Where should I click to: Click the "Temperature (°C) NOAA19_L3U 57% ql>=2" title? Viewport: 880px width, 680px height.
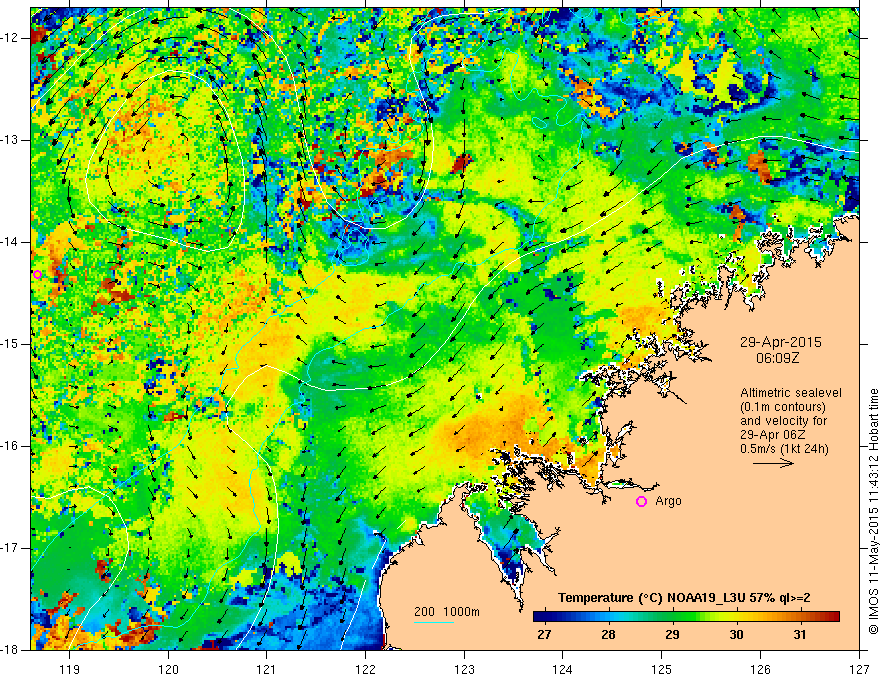[684, 598]
